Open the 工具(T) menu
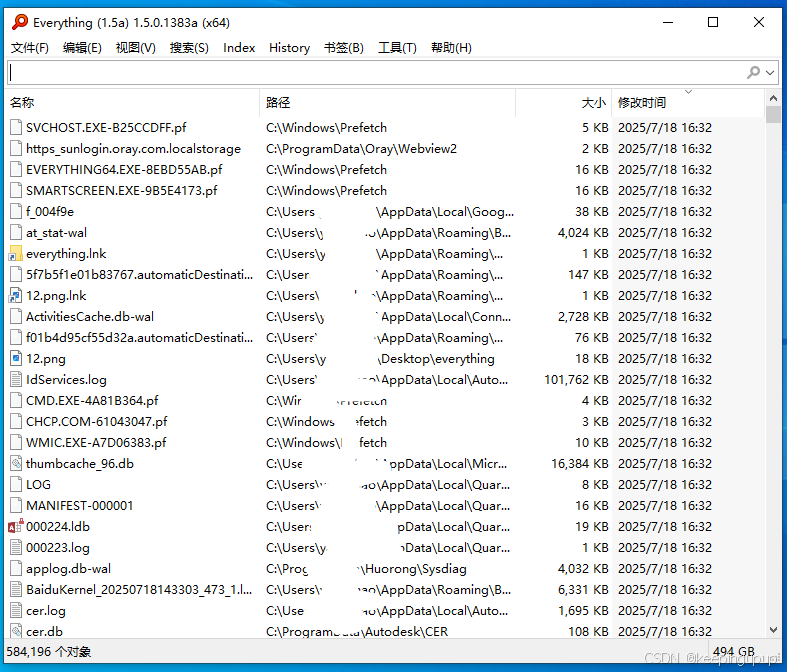Viewport: 787px width, 672px height. 397,48
